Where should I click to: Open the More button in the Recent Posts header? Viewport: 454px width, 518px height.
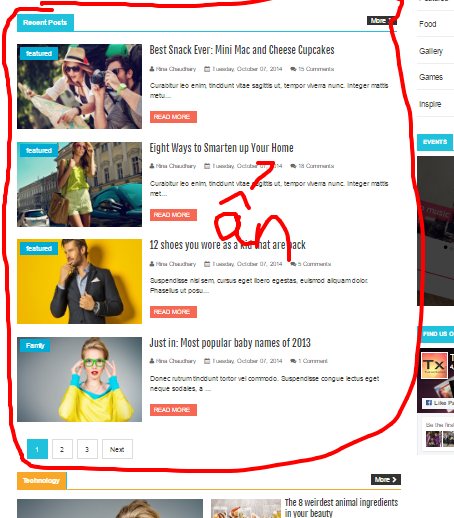[x=382, y=21]
